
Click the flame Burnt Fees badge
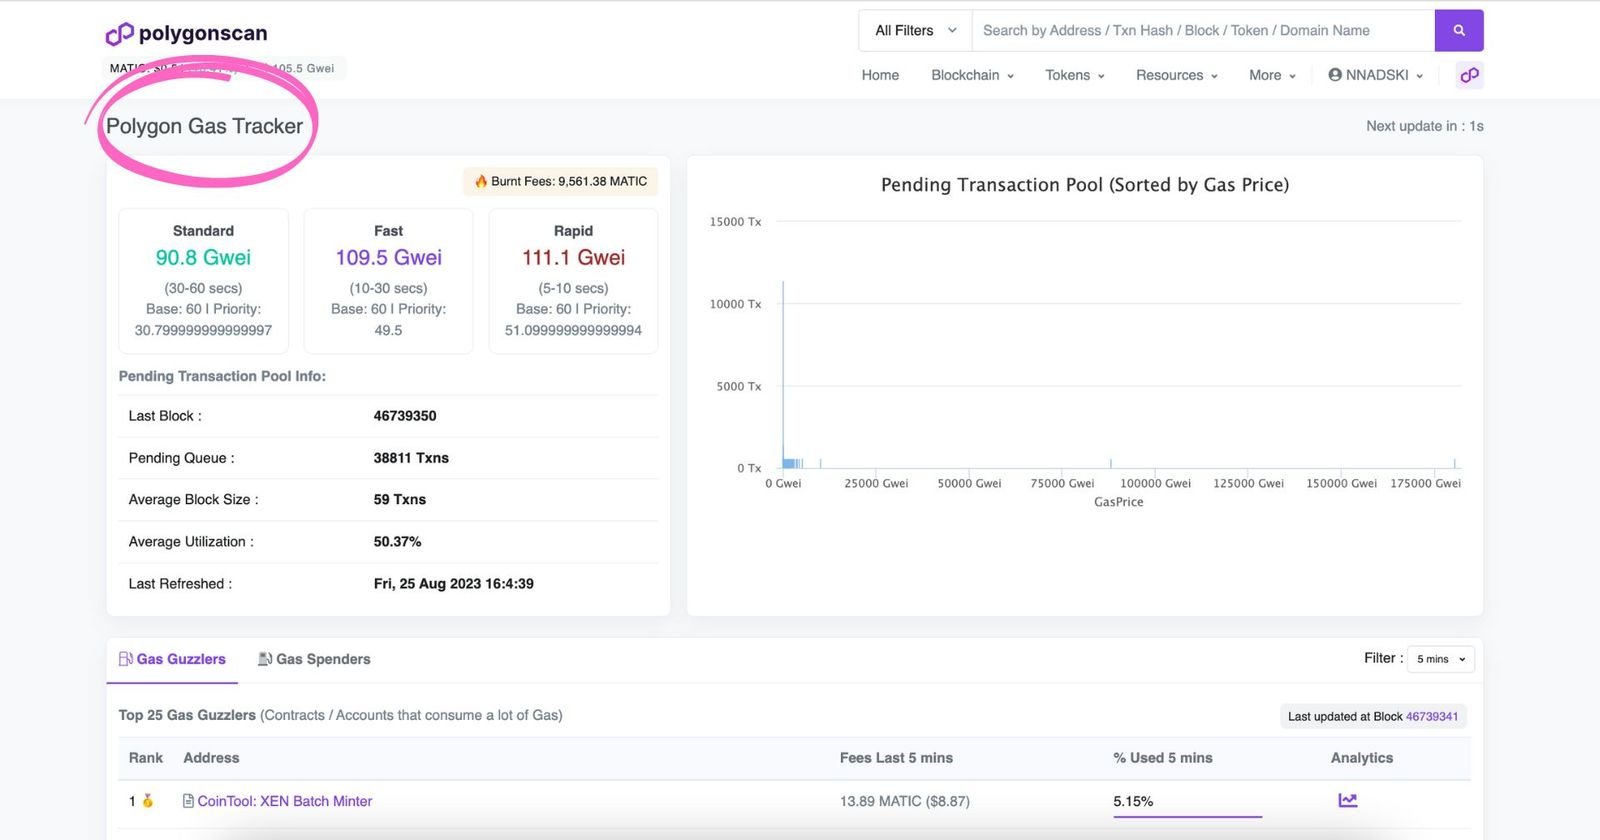point(560,181)
